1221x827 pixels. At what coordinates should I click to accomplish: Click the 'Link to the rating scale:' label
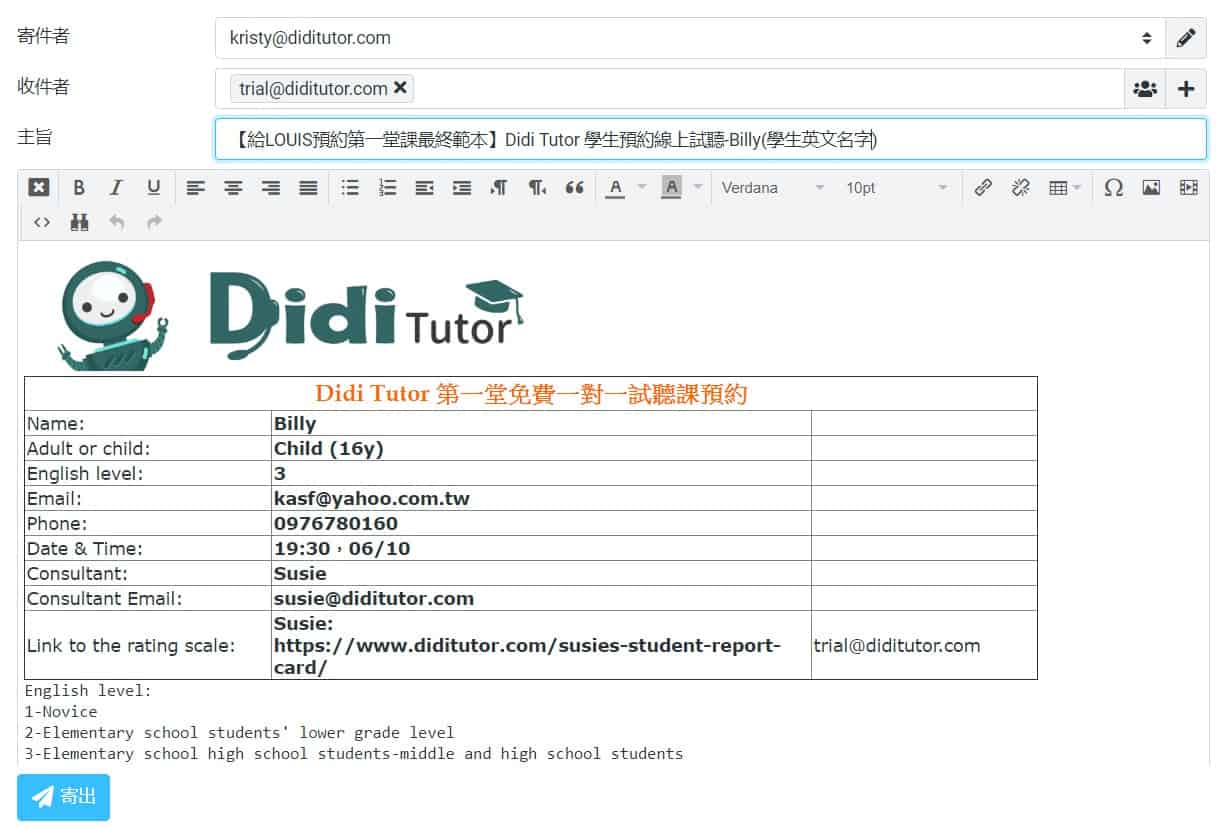131,645
